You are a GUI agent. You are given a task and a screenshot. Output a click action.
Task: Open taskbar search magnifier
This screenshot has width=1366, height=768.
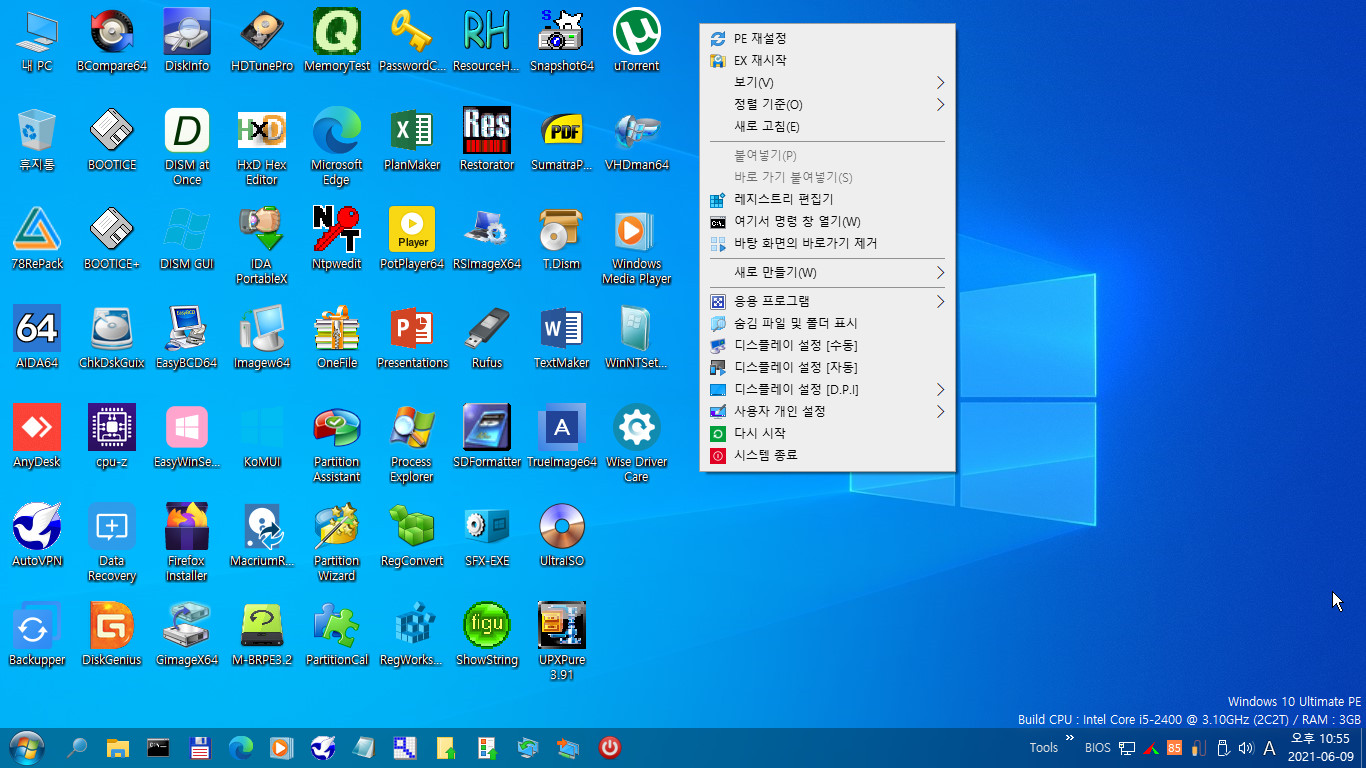pos(77,747)
